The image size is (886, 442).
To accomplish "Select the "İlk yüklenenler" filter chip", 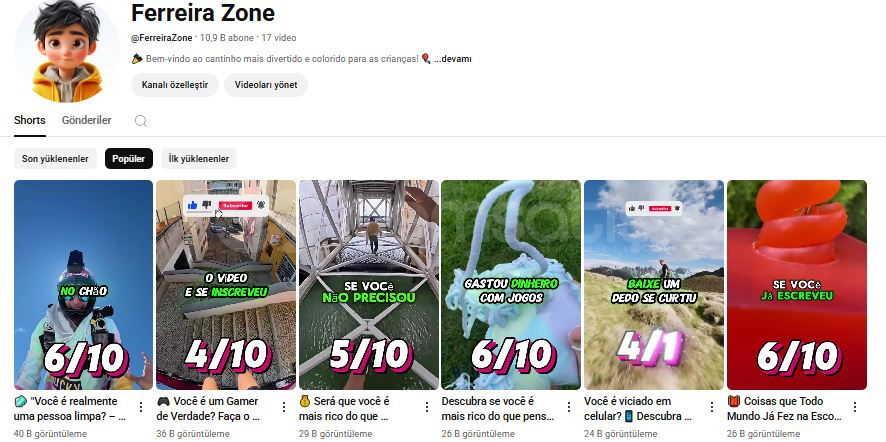I will pos(199,159).
